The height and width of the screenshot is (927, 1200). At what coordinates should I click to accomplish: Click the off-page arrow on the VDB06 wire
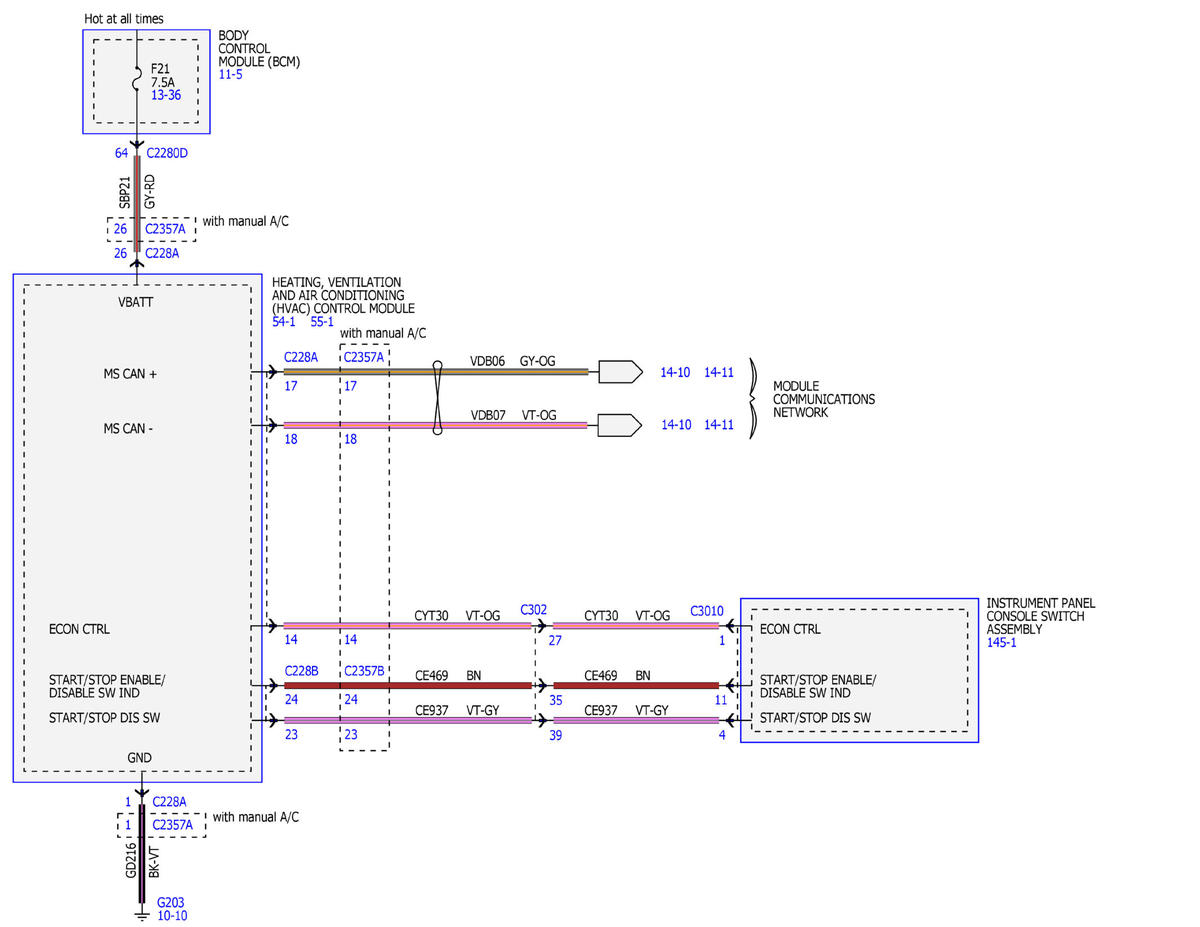(620, 372)
